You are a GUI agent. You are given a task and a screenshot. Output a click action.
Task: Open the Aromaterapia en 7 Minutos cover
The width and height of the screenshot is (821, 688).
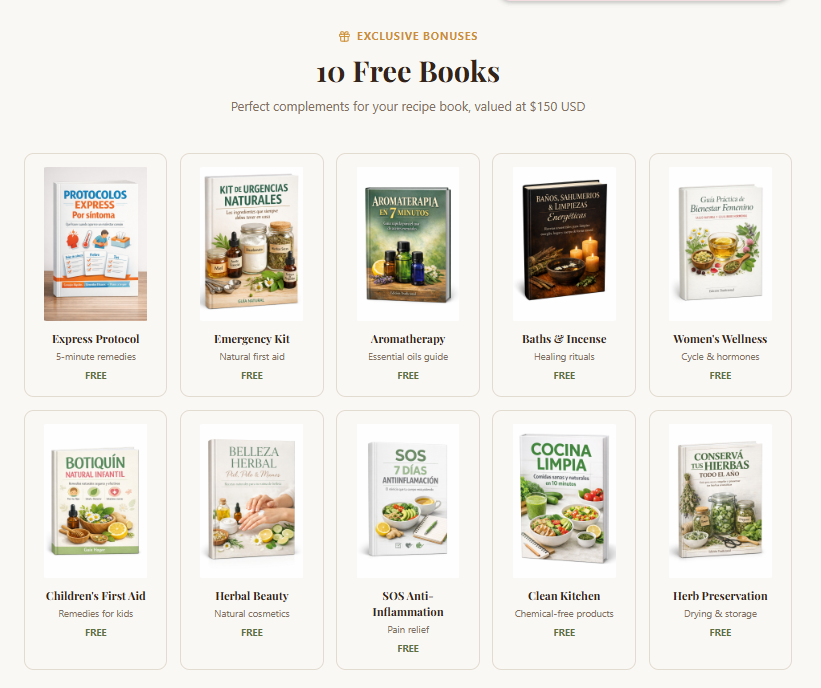[408, 243]
